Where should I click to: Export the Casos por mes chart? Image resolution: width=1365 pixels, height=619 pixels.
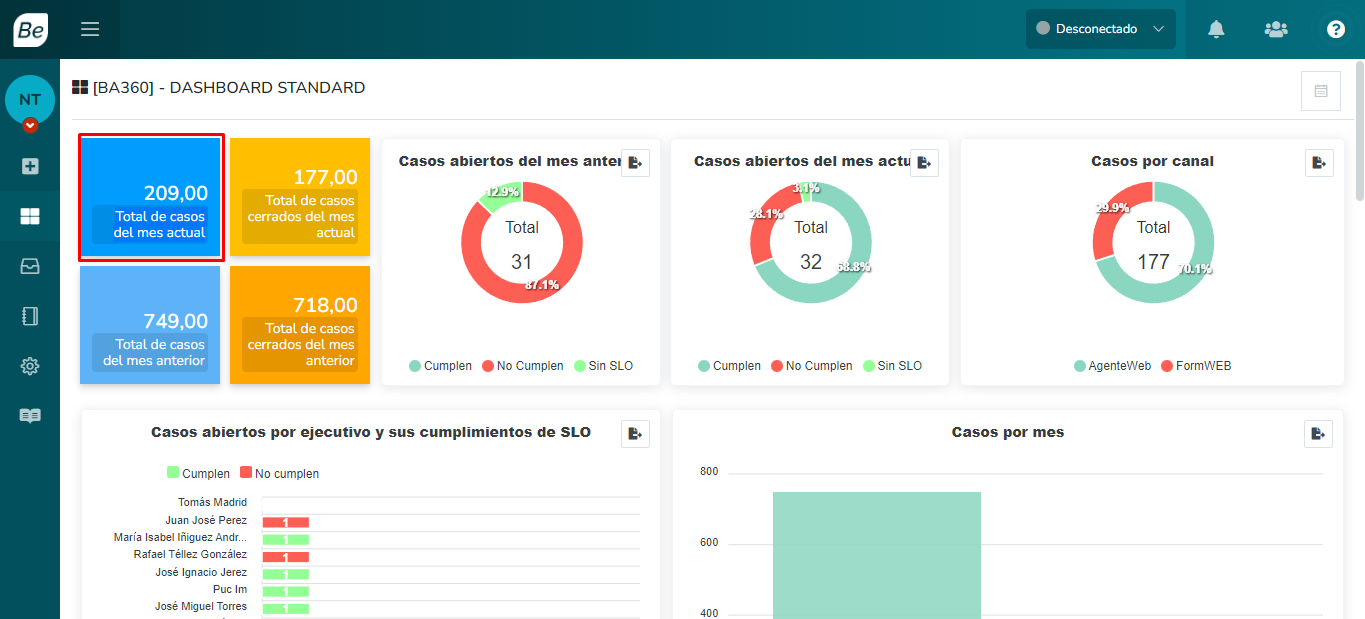1318,434
